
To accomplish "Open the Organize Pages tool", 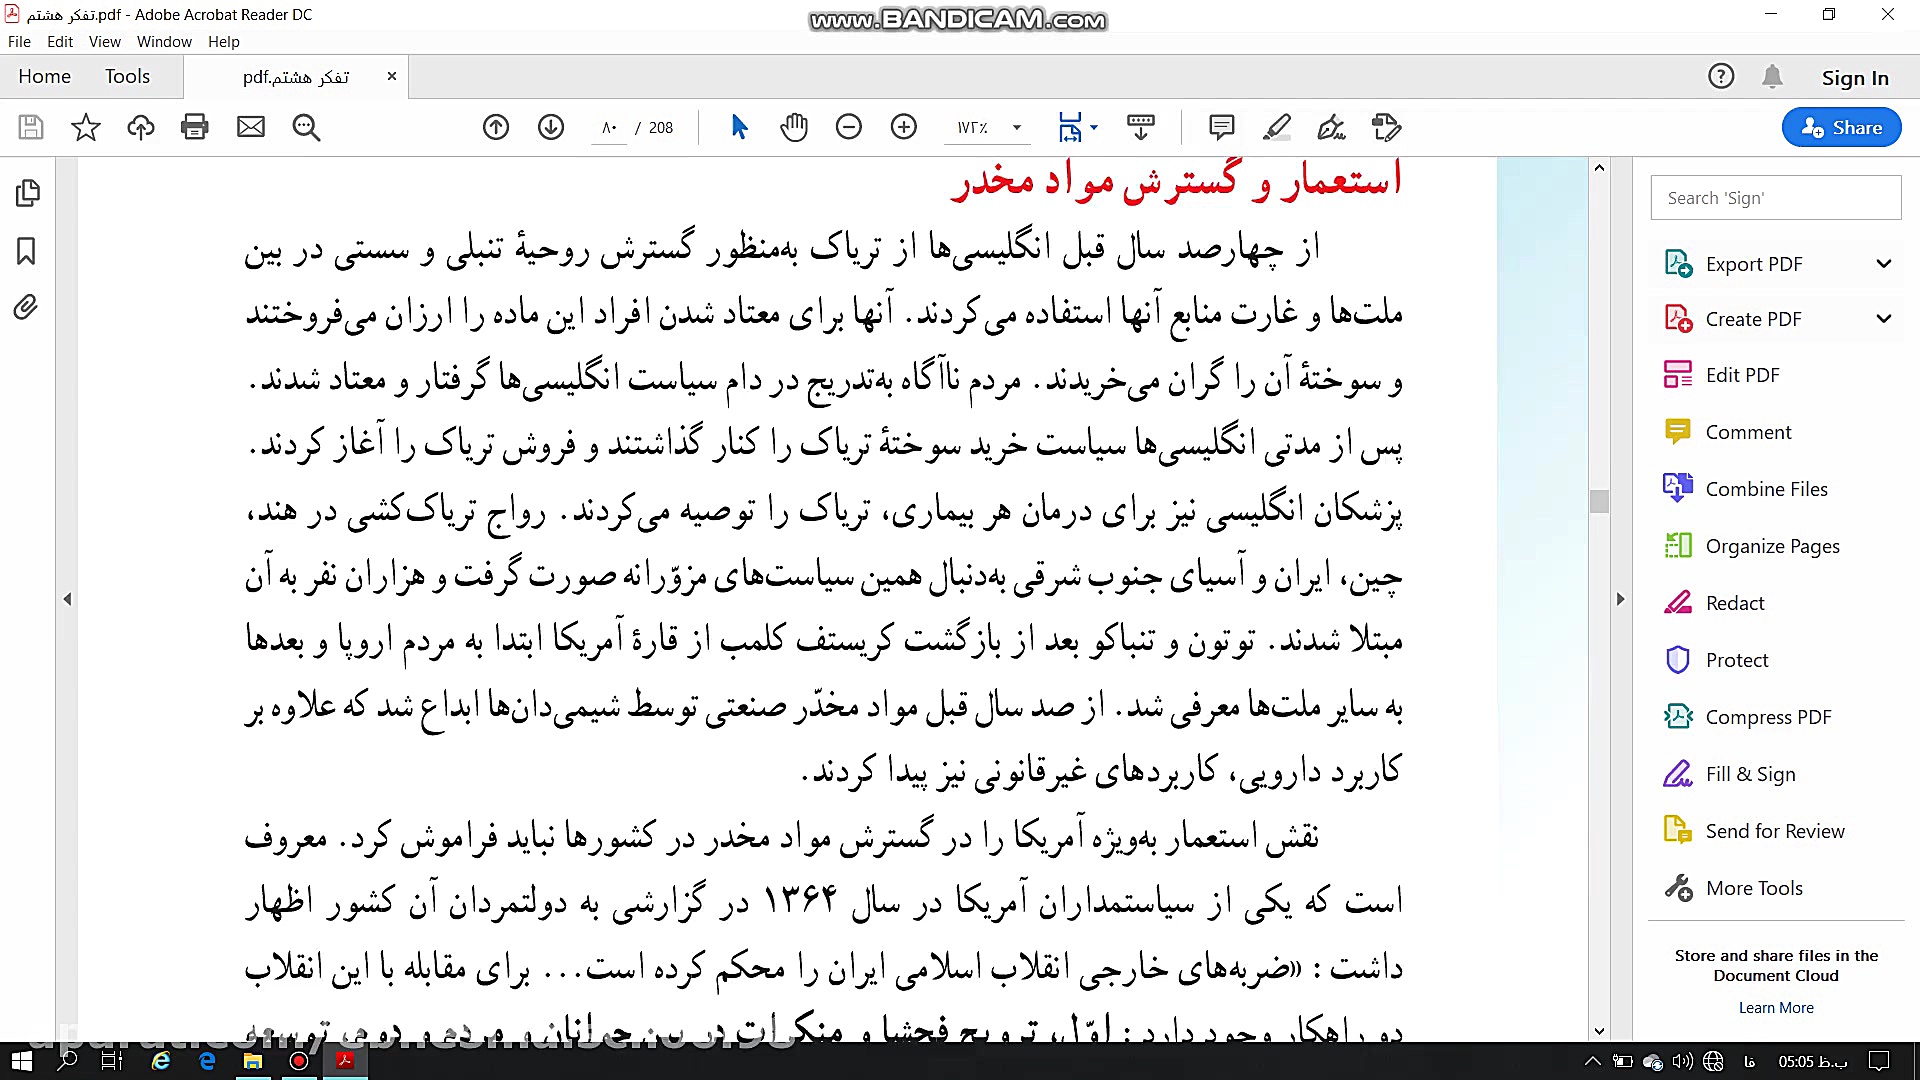I will pyautogui.click(x=1772, y=546).
